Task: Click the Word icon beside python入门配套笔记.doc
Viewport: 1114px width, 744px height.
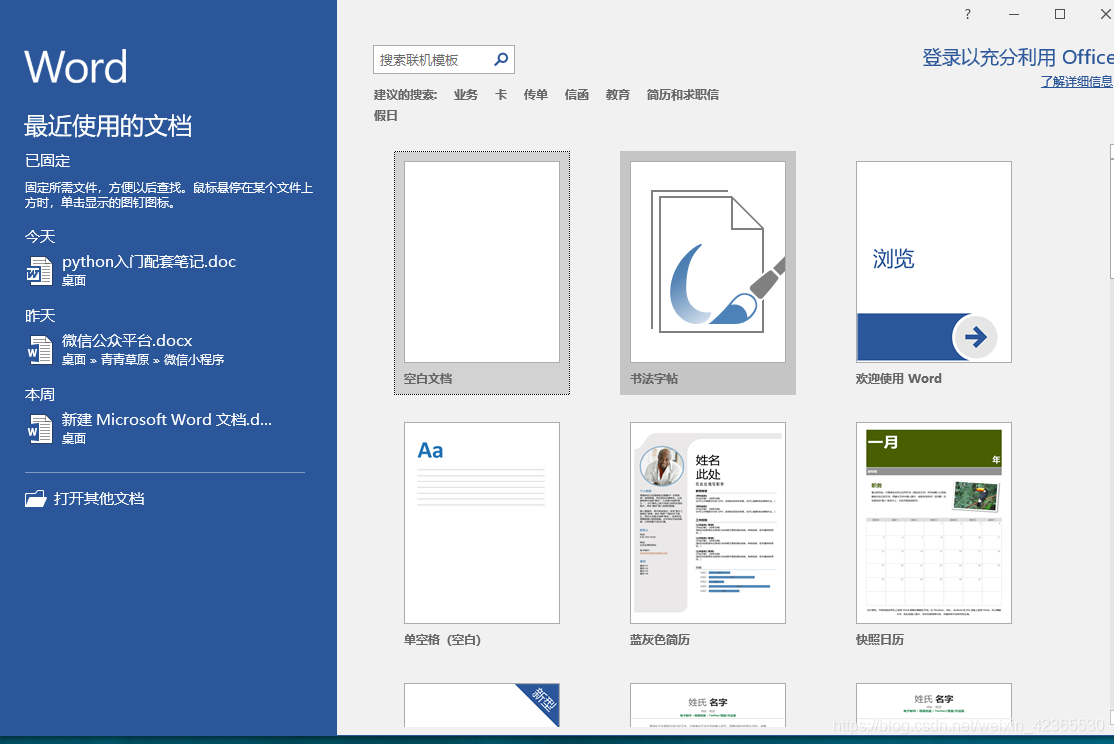Action: coord(39,271)
